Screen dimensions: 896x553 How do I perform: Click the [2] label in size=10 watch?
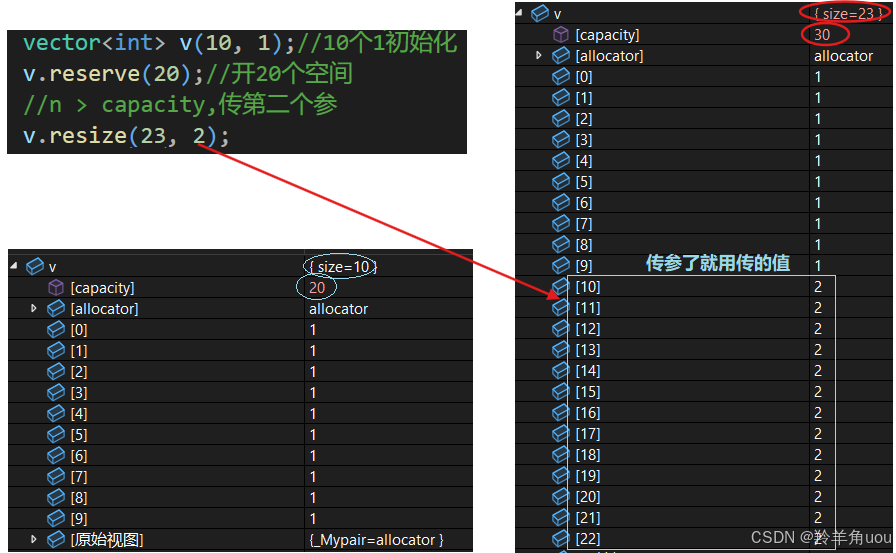pos(79,372)
